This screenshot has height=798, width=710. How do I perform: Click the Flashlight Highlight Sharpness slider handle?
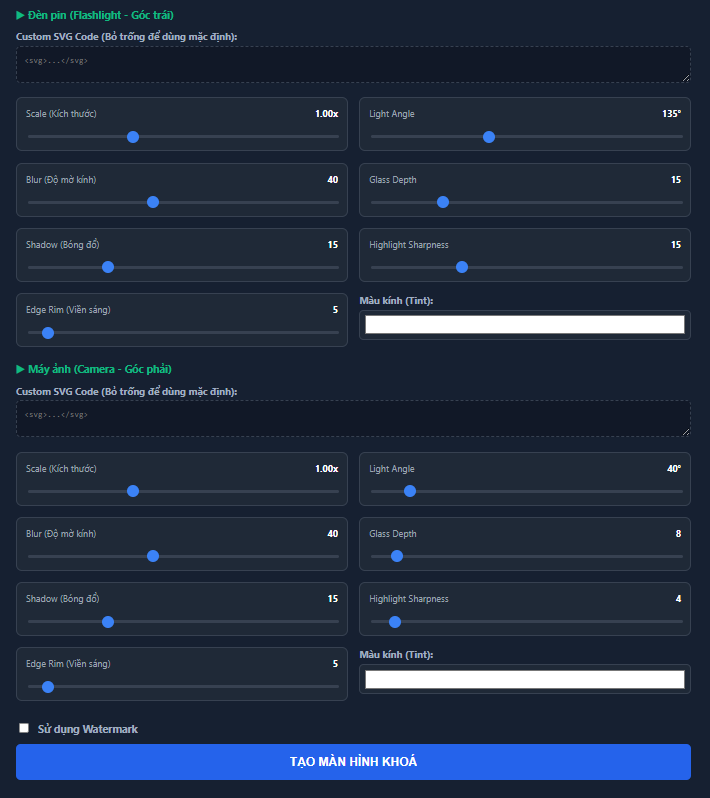(462, 267)
